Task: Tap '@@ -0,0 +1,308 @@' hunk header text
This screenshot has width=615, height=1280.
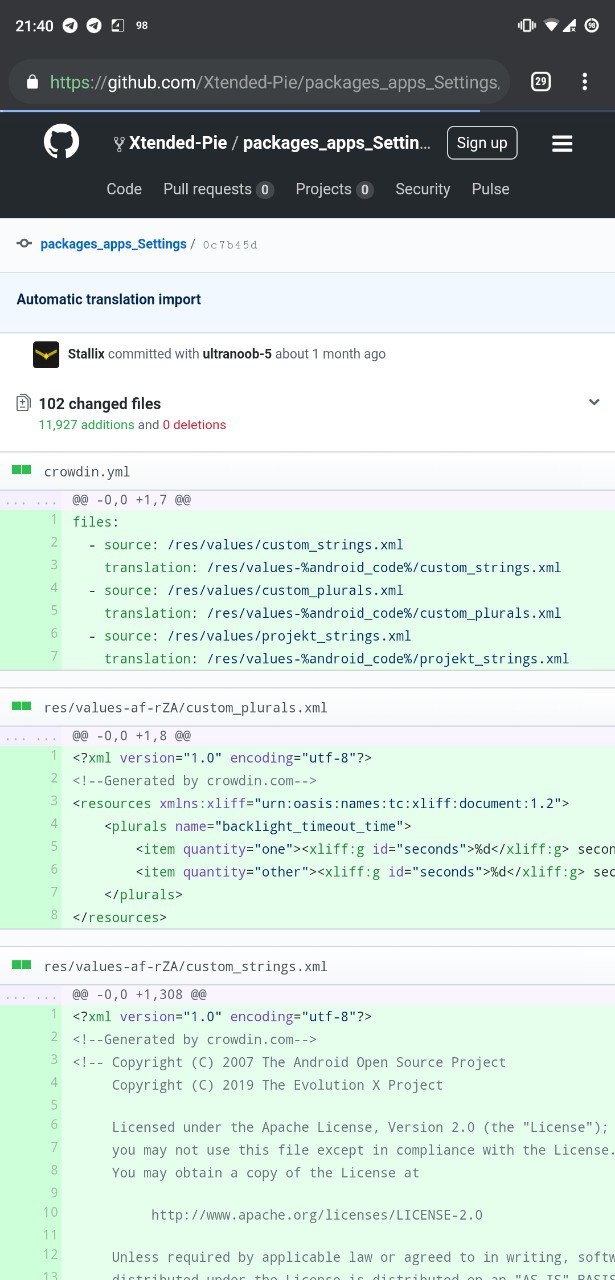Action: click(139, 994)
